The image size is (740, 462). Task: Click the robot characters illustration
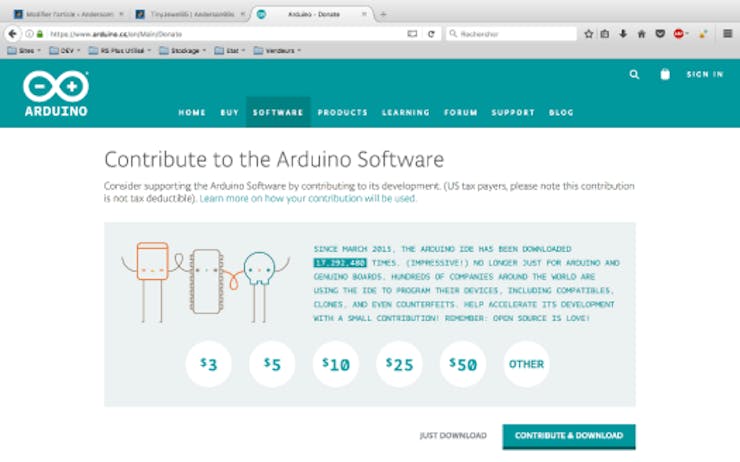[x=206, y=282]
